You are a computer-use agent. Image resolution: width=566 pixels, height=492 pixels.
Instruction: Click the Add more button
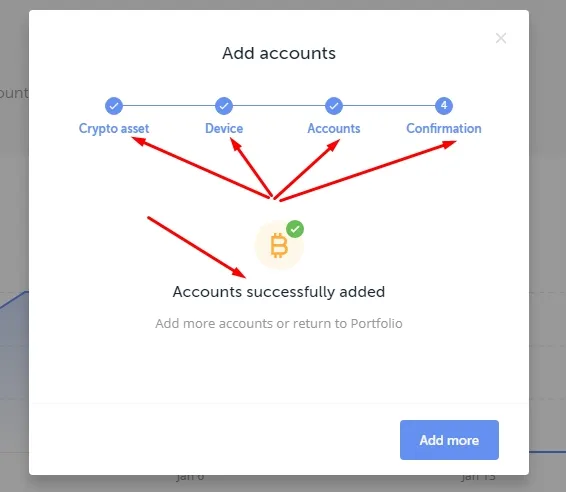pyautogui.click(x=449, y=440)
